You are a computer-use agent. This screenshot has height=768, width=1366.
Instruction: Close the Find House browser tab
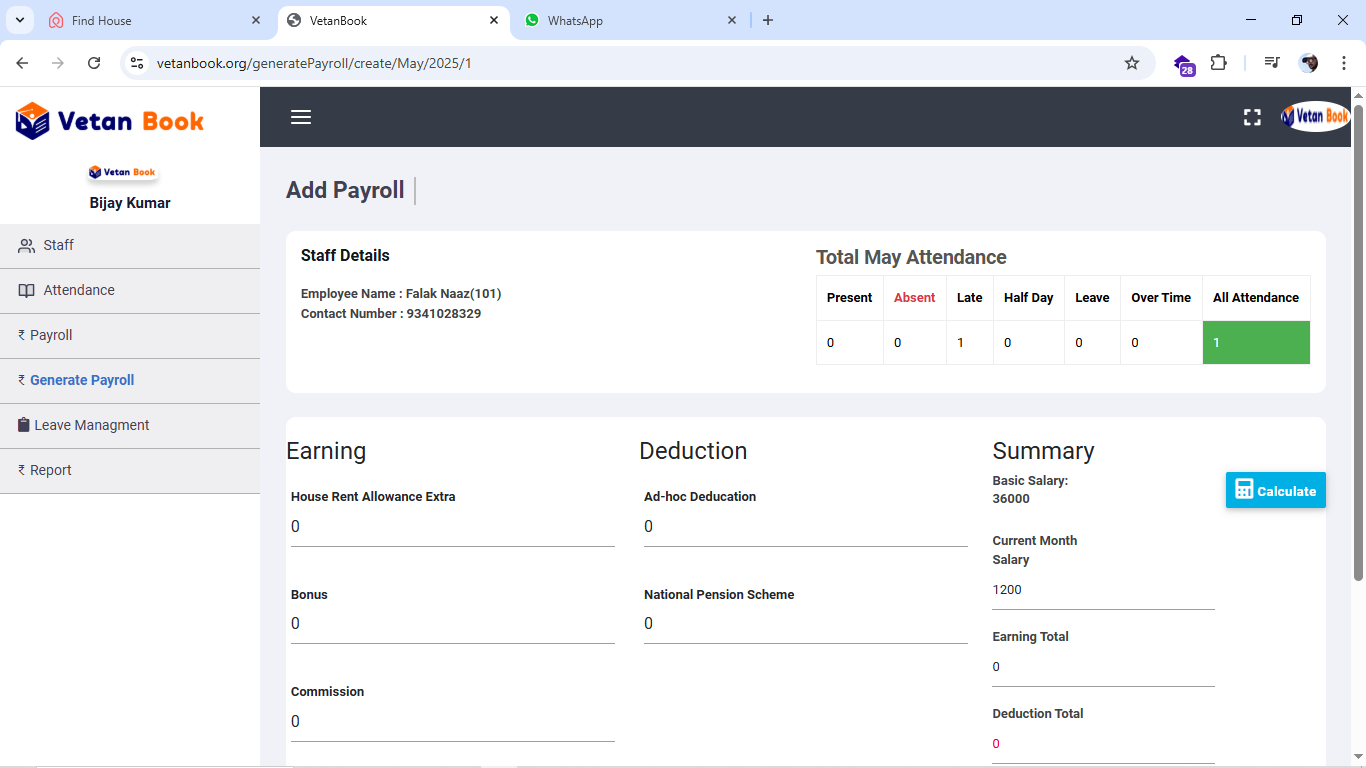click(x=256, y=20)
